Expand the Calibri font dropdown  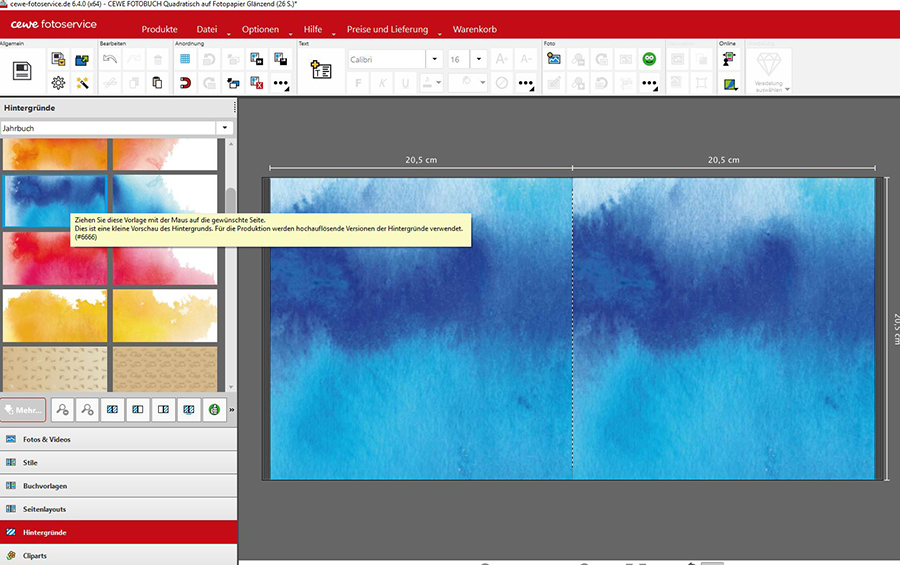pyautogui.click(x=434, y=59)
